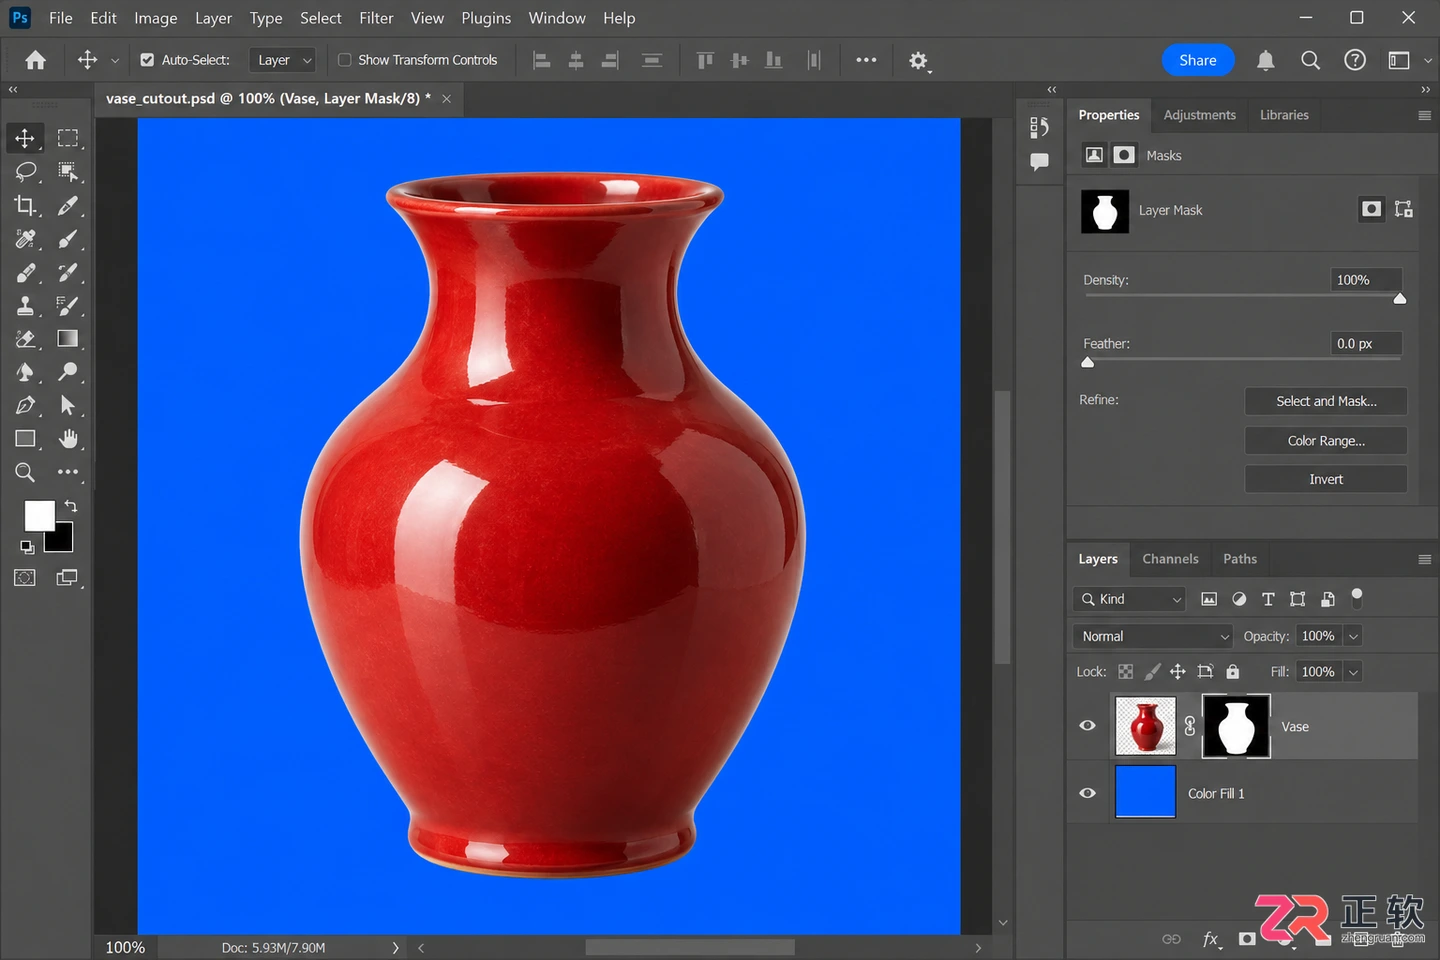The height and width of the screenshot is (960, 1440).
Task: Open the Layer menu
Action: (x=213, y=18)
